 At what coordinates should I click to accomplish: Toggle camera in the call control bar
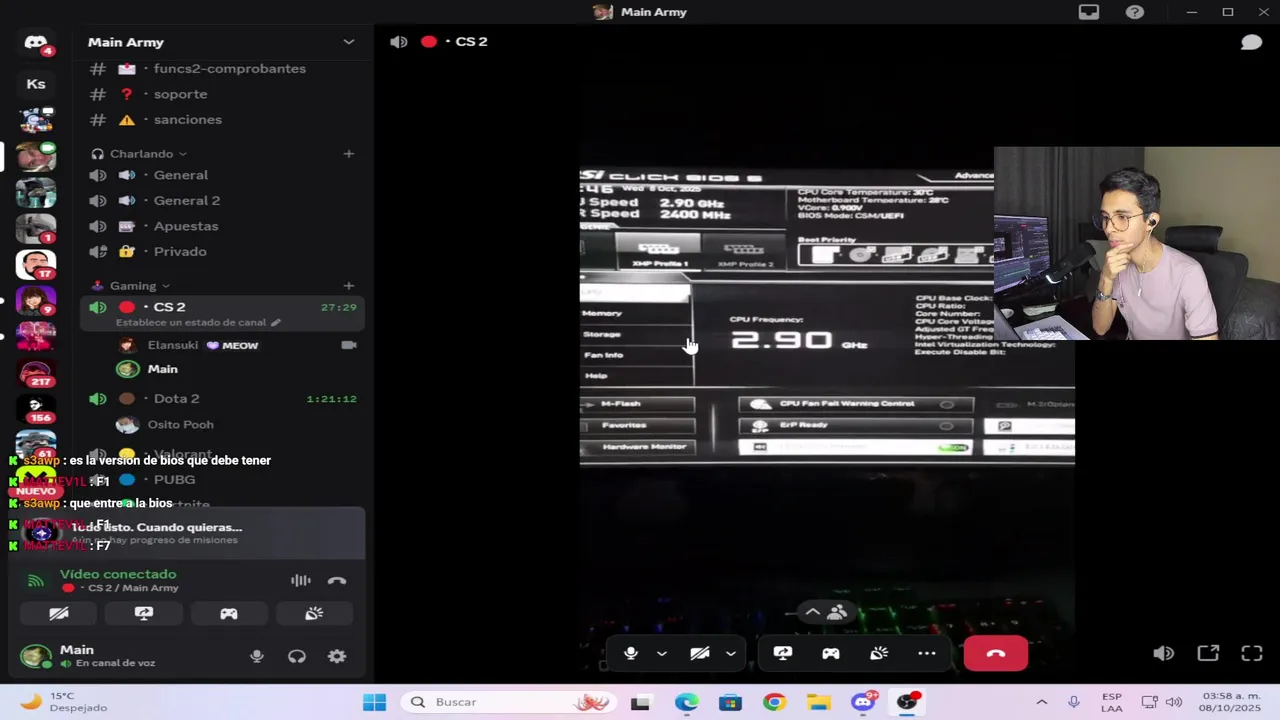pyautogui.click(x=700, y=654)
